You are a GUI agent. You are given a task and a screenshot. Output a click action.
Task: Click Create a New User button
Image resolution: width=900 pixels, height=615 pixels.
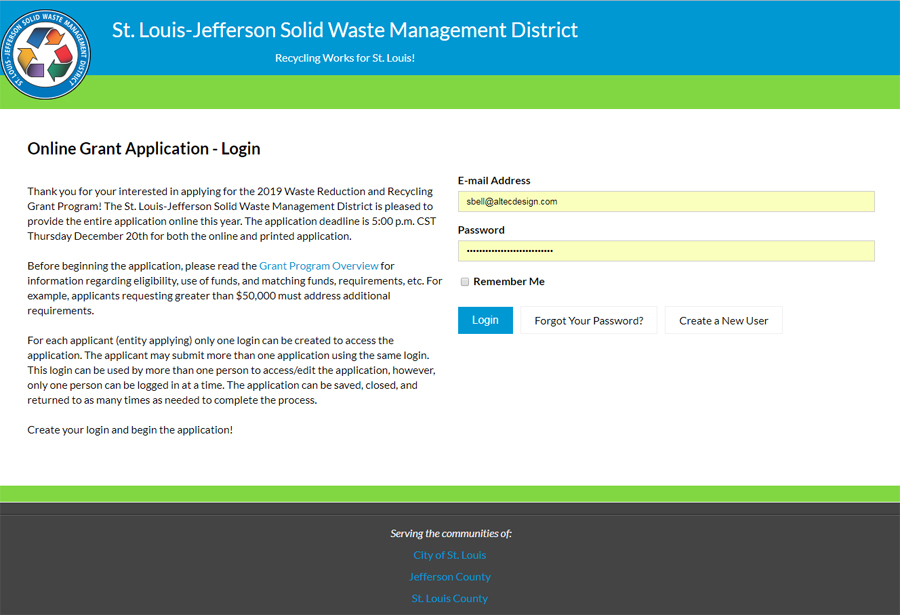click(x=723, y=320)
